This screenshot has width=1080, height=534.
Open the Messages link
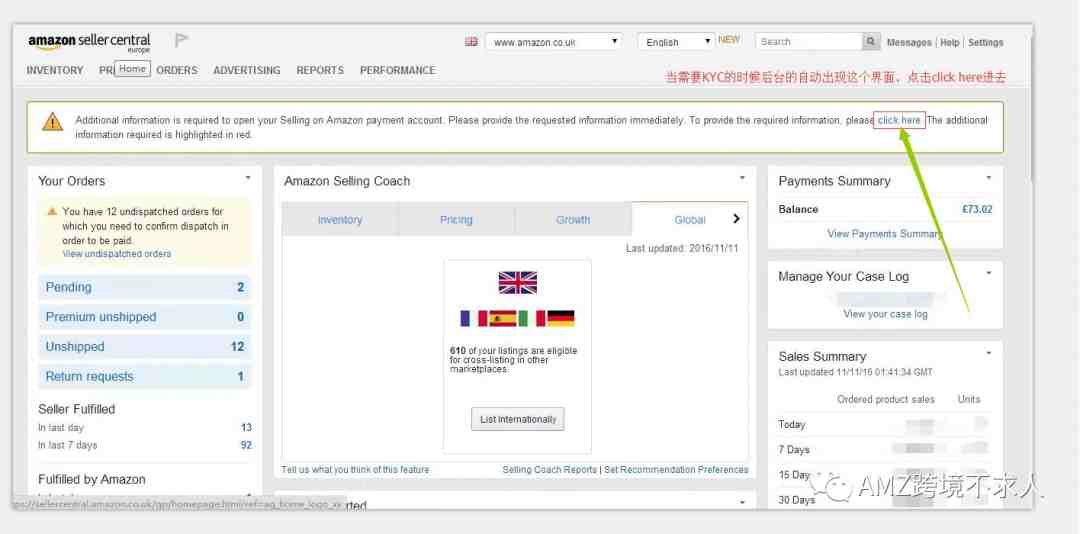(x=908, y=43)
